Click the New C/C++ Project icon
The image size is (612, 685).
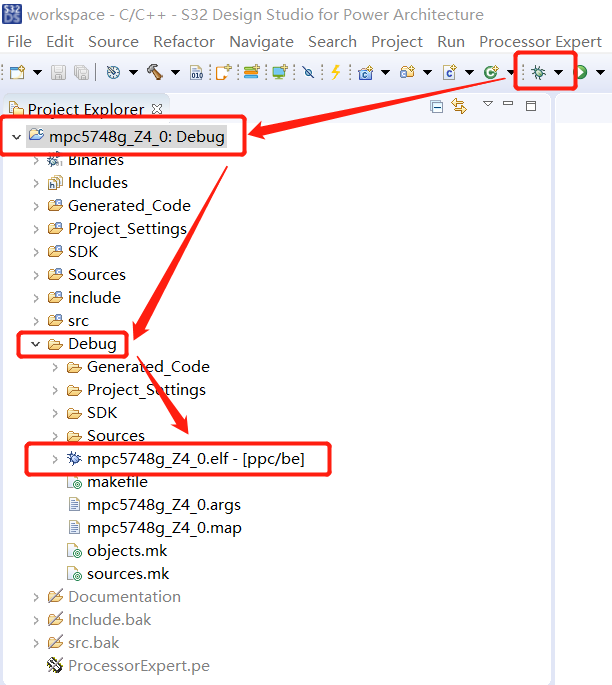(x=366, y=72)
